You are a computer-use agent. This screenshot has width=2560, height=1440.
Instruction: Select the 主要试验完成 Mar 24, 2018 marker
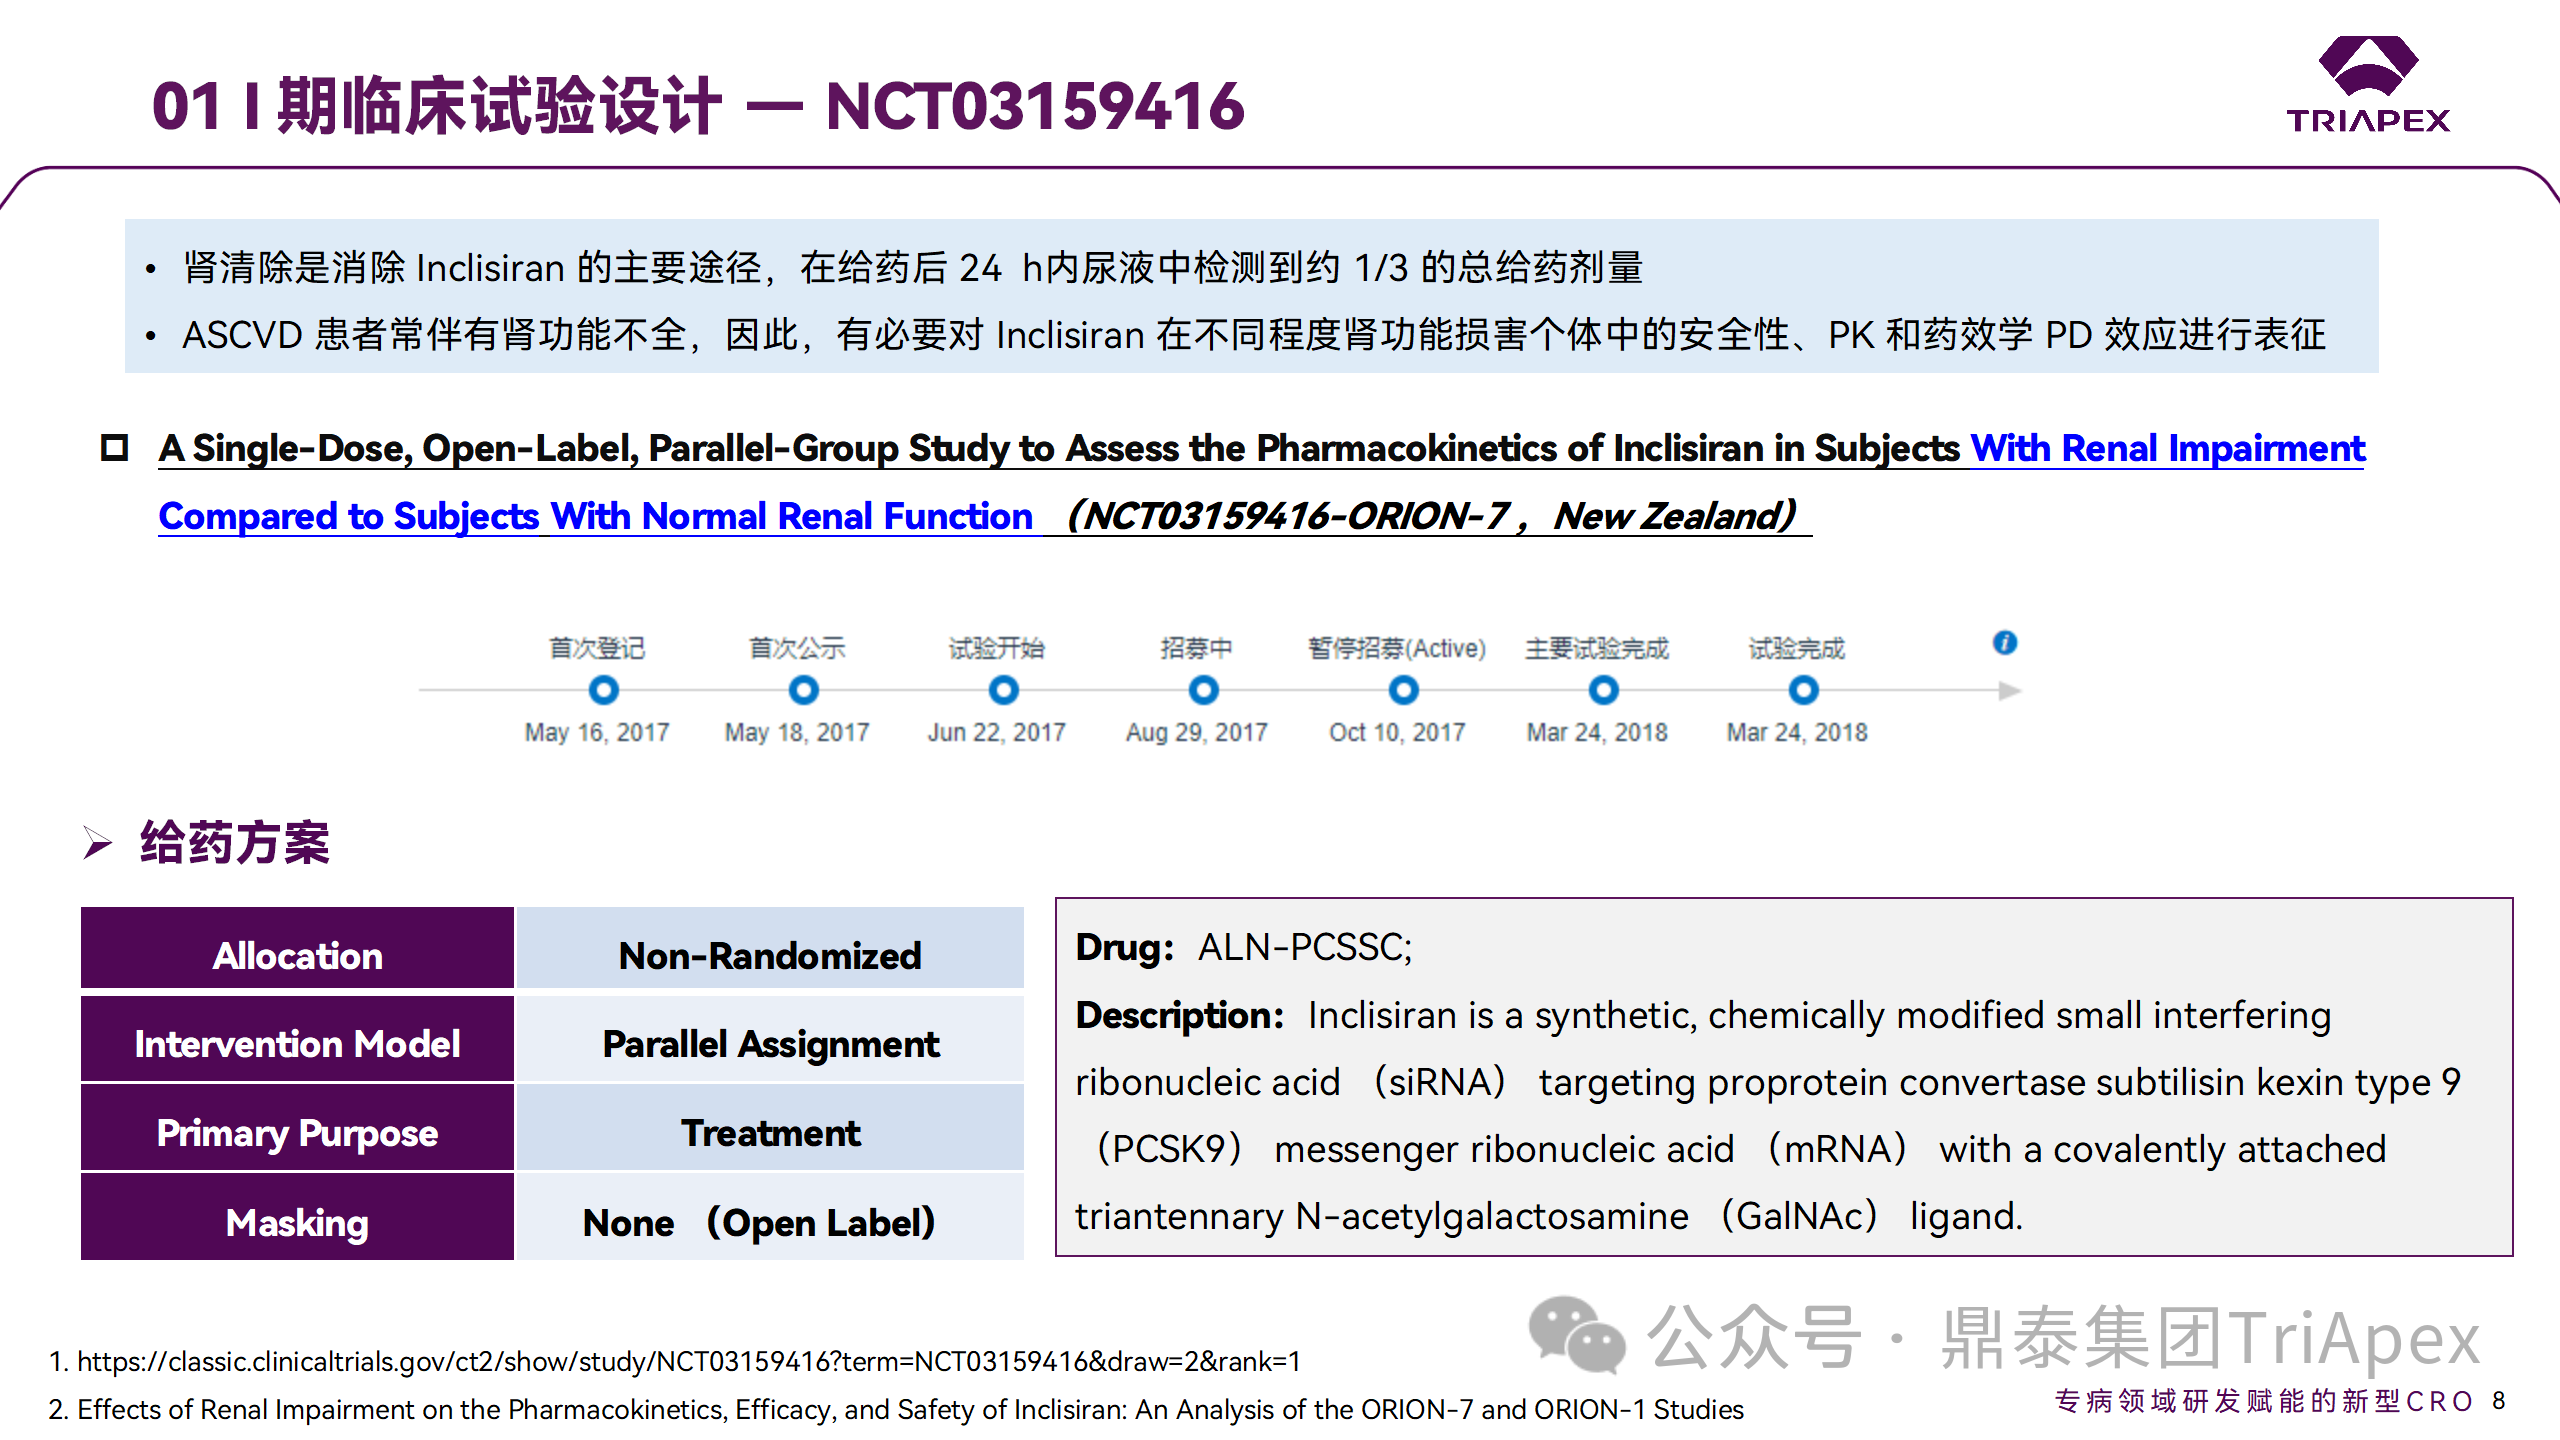point(1603,690)
